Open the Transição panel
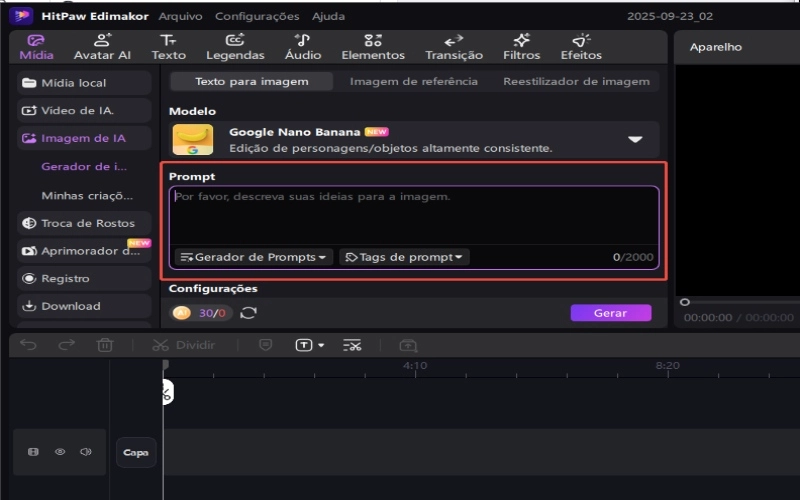This screenshot has height=500, width=800. click(454, 47)
